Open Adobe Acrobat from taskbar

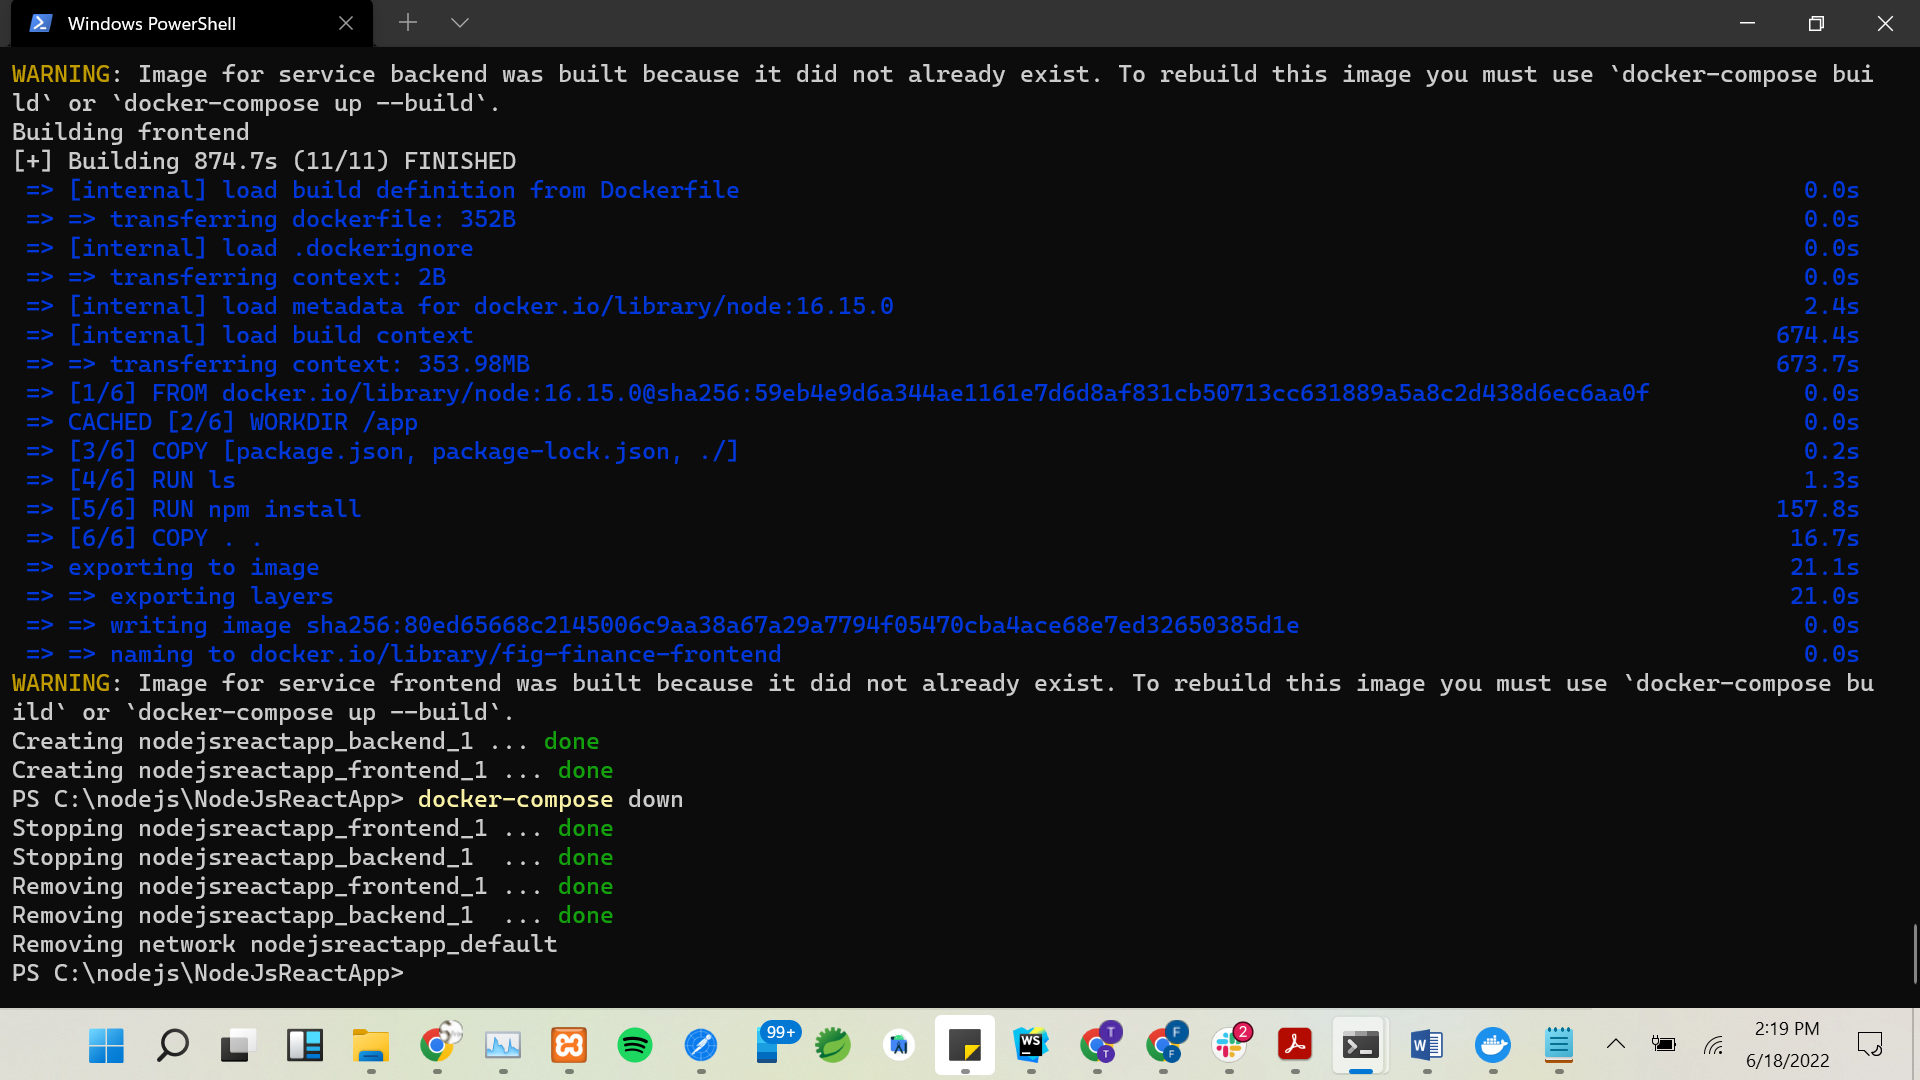tap(1294, 1045)
